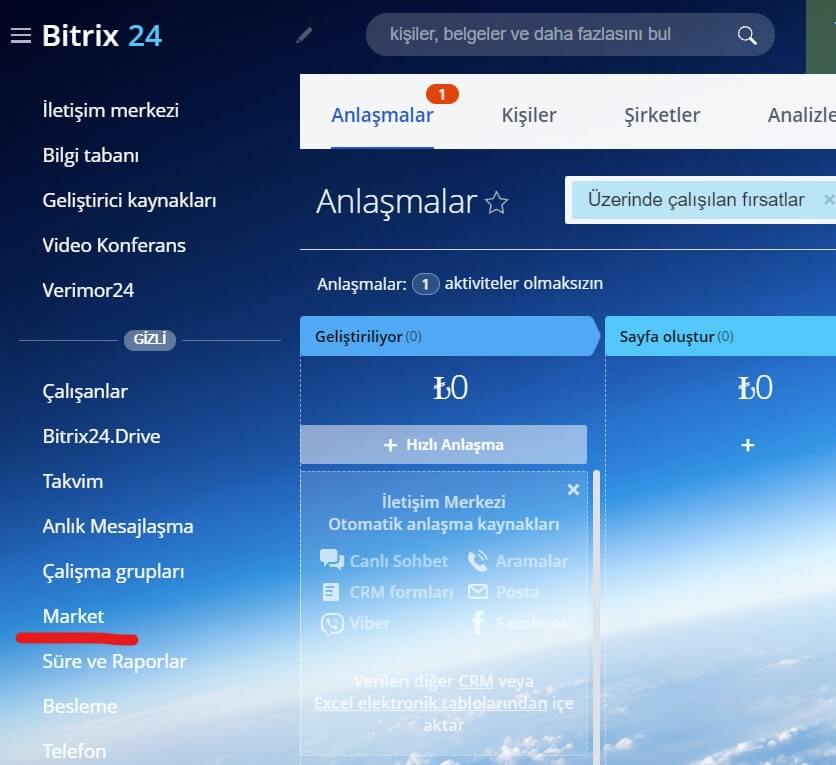836x765 pixels.
Task: Click the Canlı Sohbet link
Action: [x=398, y=561]
